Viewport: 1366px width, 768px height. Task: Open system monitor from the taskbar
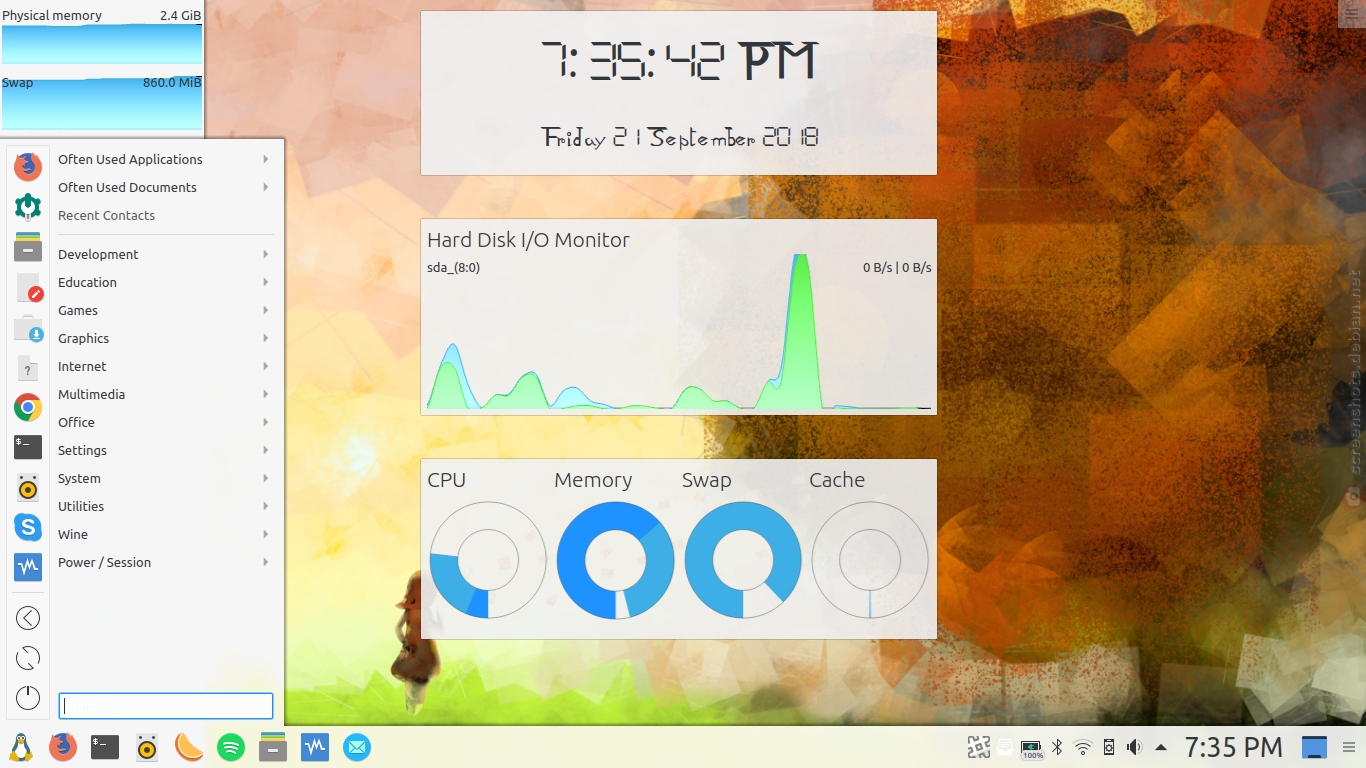click(315, 747)
